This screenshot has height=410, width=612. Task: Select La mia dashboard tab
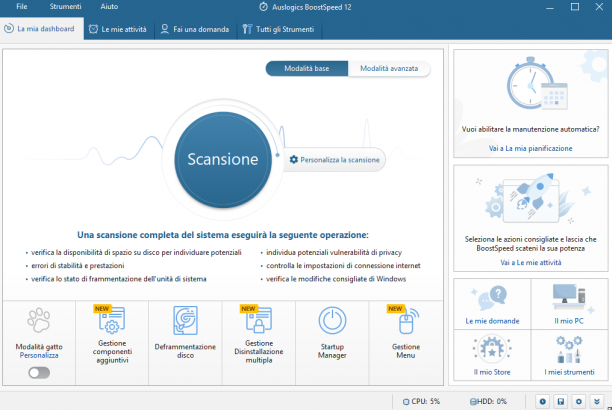(x=42, y=29)
